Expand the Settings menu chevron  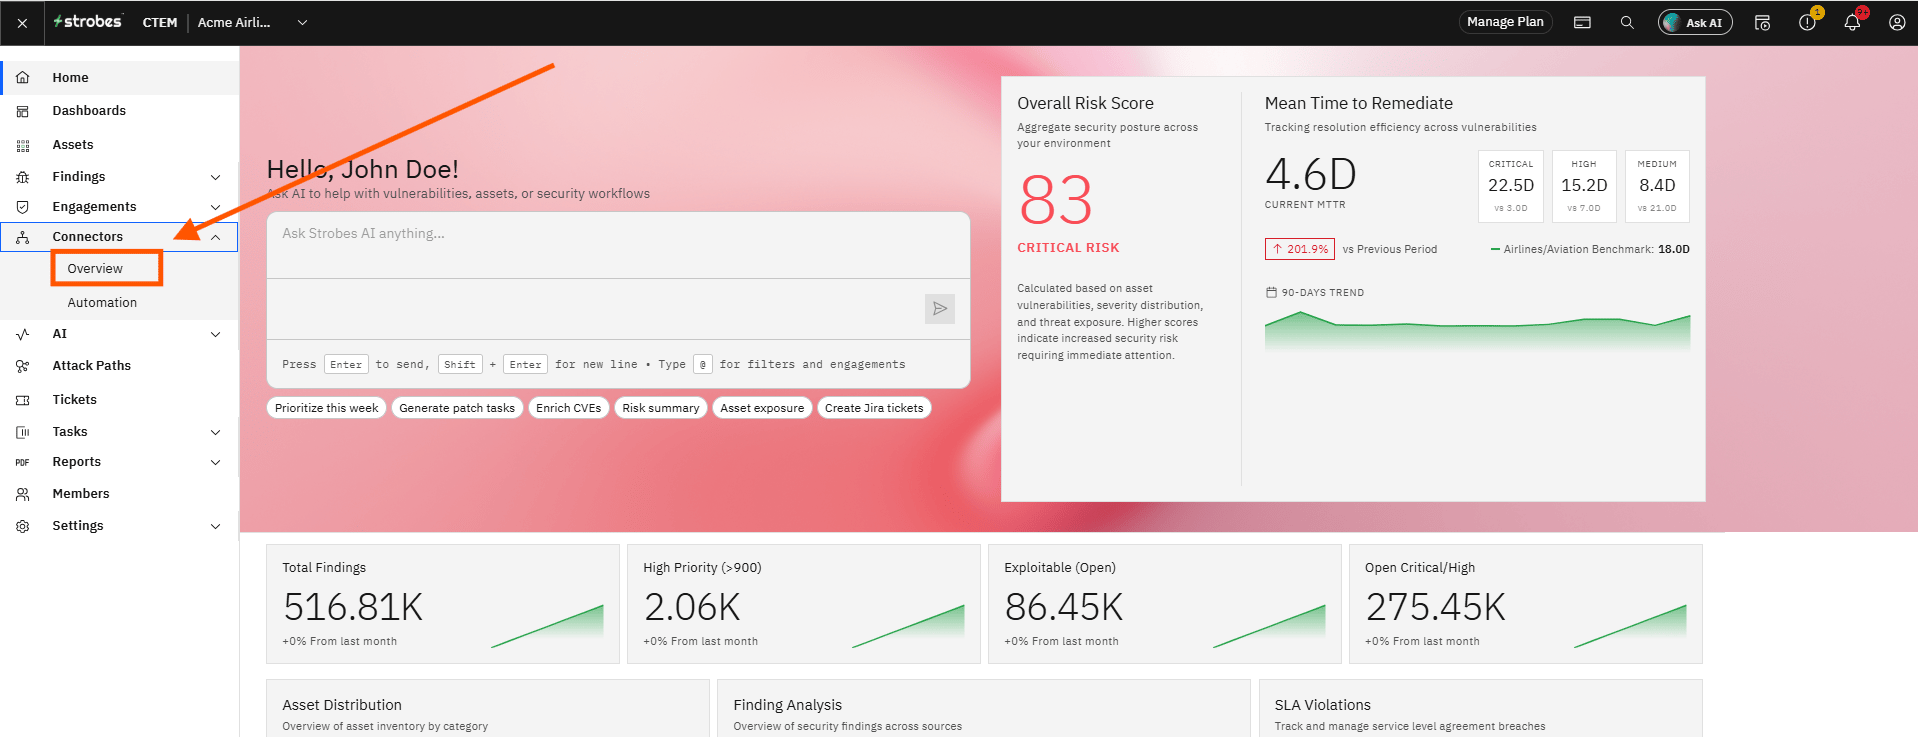pos(215,526)
